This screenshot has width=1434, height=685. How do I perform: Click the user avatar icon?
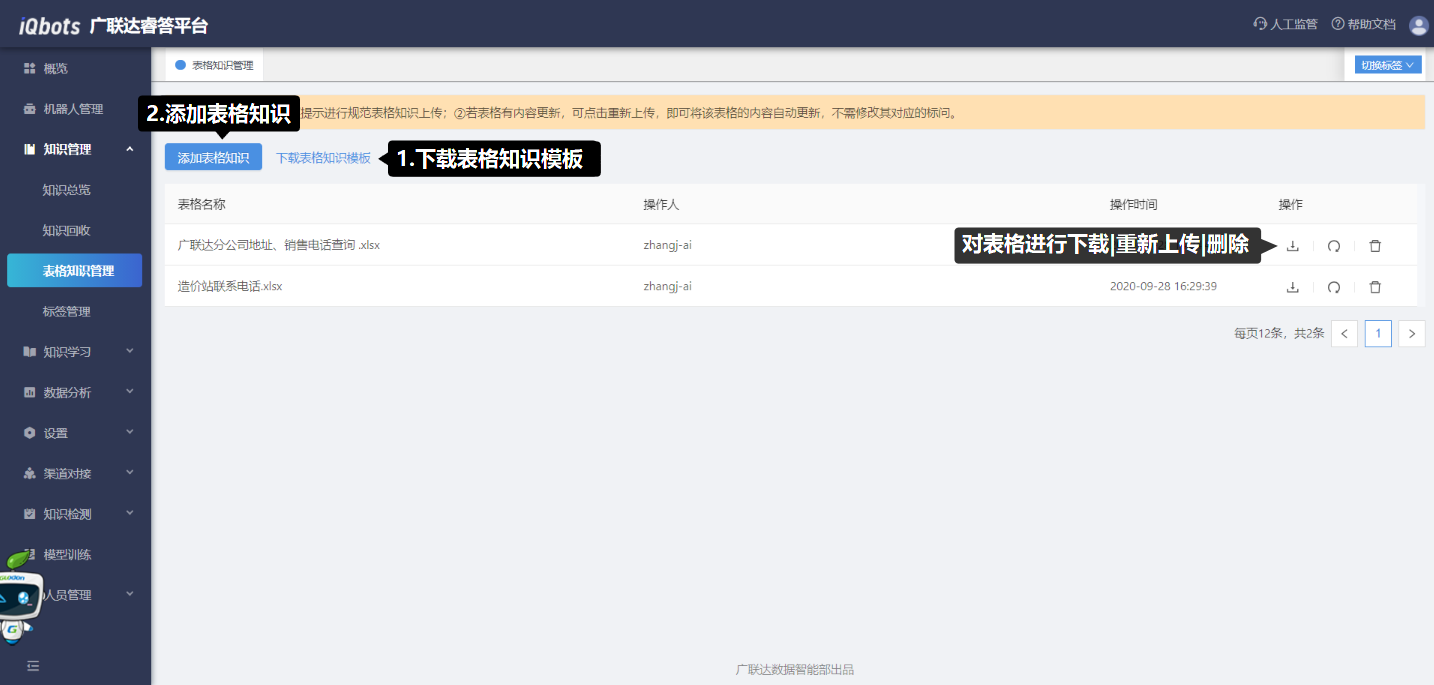click(1418, 25)
